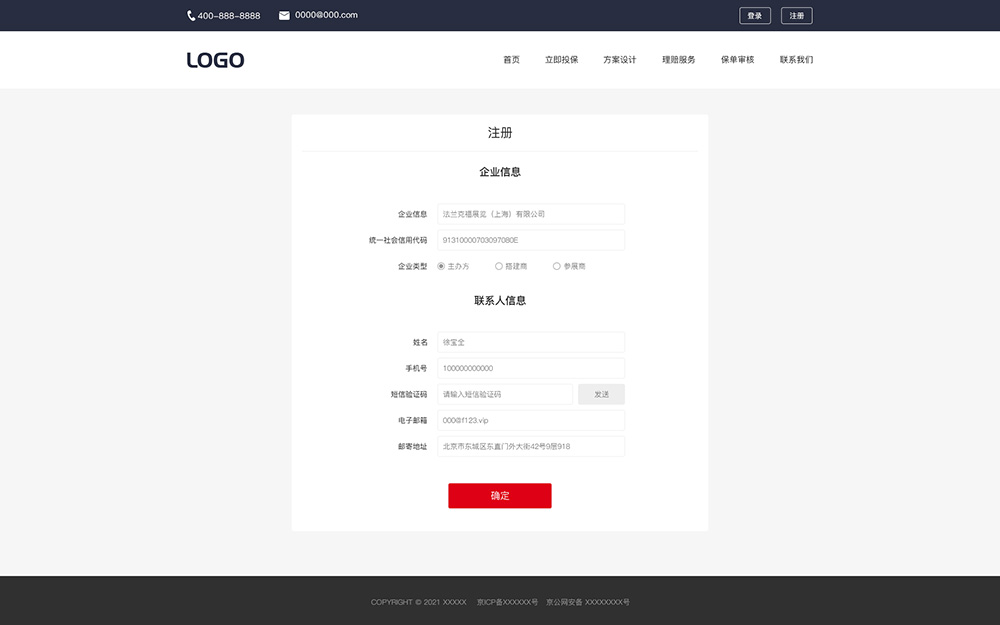Submit the form with 确定 button
The width and height of the screenshot is (1000, 625).
pyautogui.click(x=500, y=496)
